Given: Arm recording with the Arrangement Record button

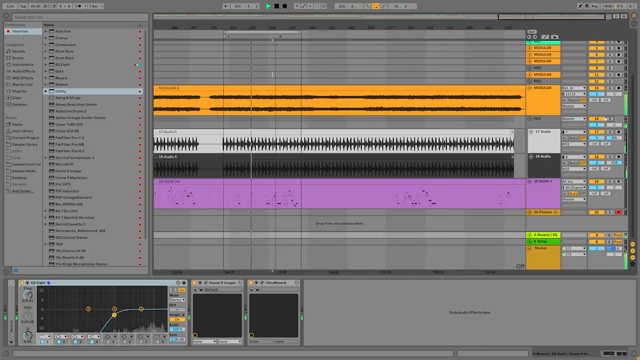Looking at the screenshot, I should [284, 6].
